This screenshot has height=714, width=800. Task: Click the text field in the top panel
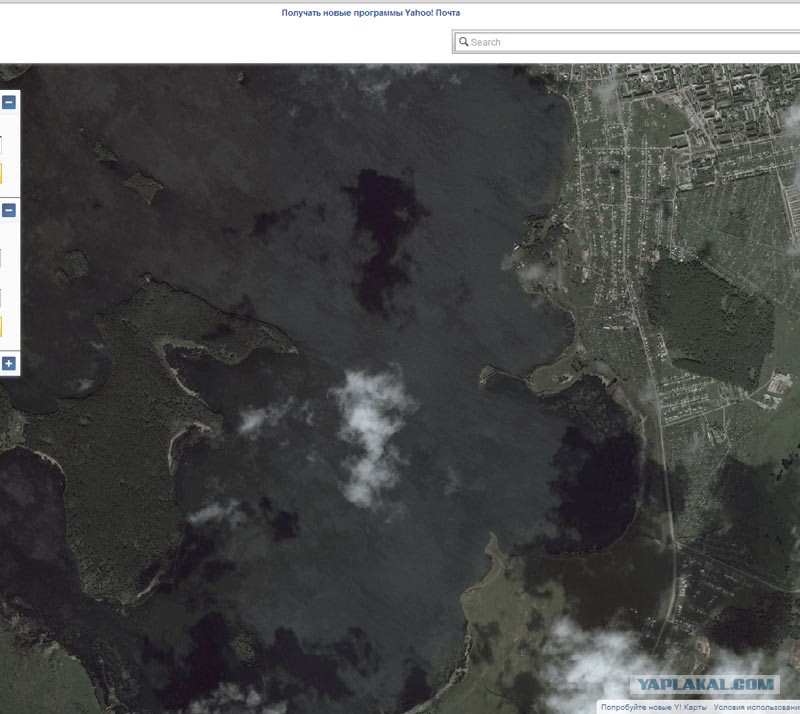click(x=1, y=145)
